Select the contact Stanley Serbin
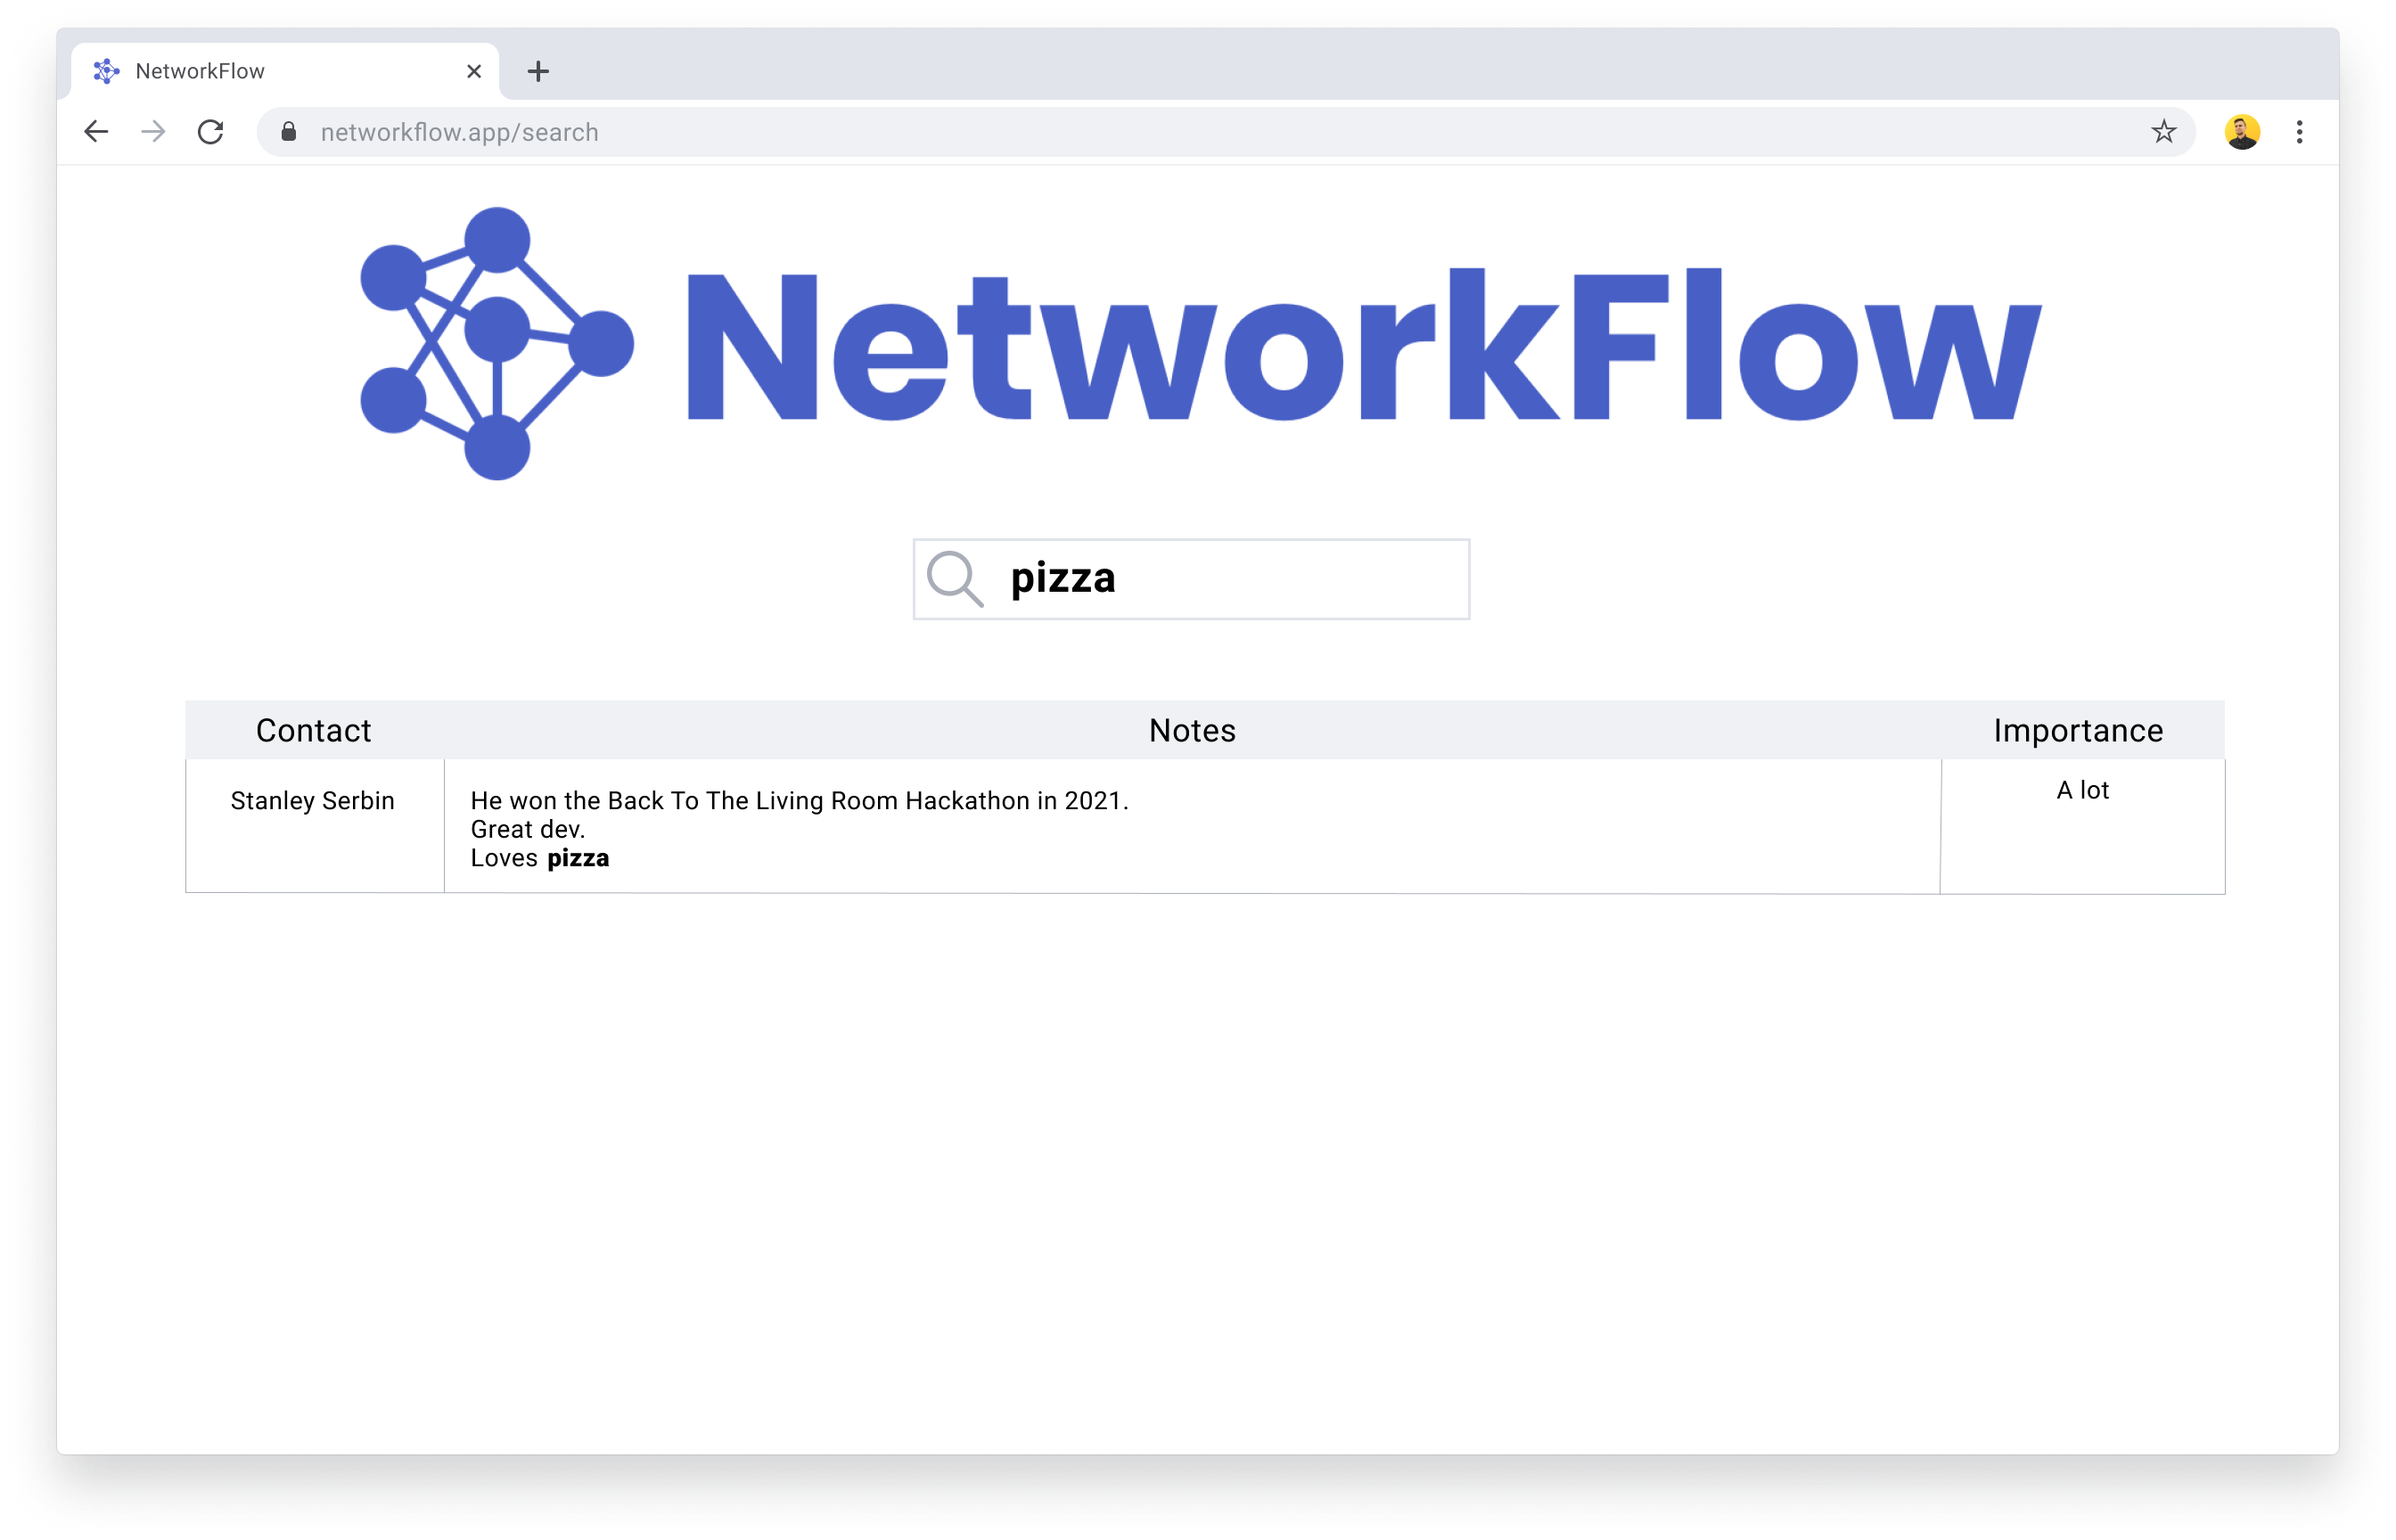The image size is (2396, 1540). (x=312, y=800)
